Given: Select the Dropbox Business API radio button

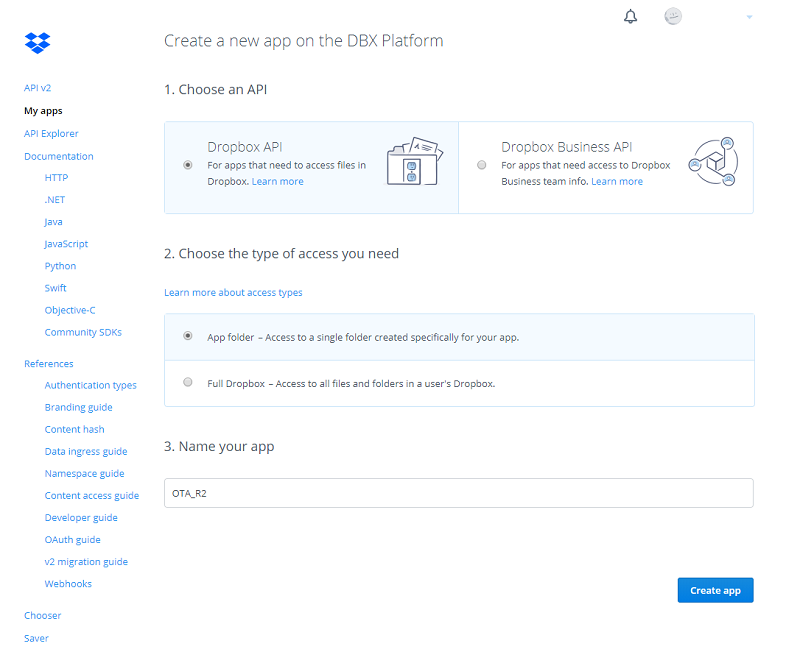Looking at the screenshot, I should click(x=482, y=165).
